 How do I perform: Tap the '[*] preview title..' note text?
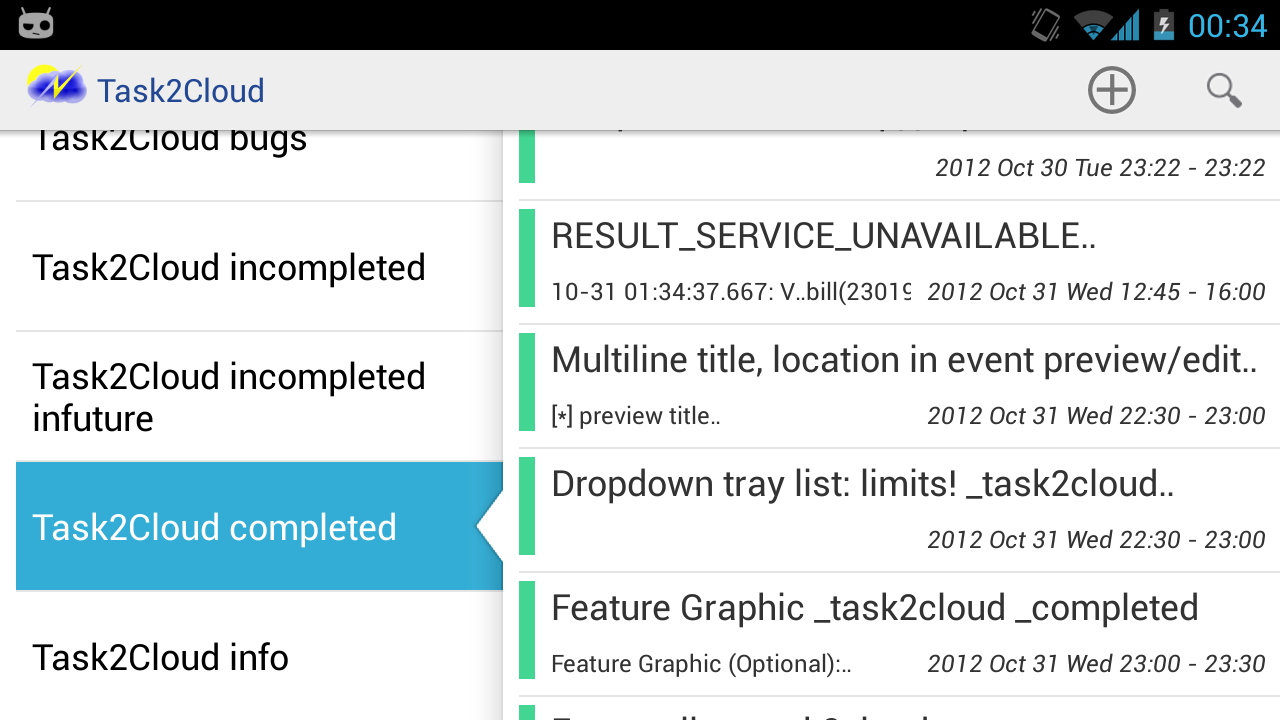(x=635, y=416)
